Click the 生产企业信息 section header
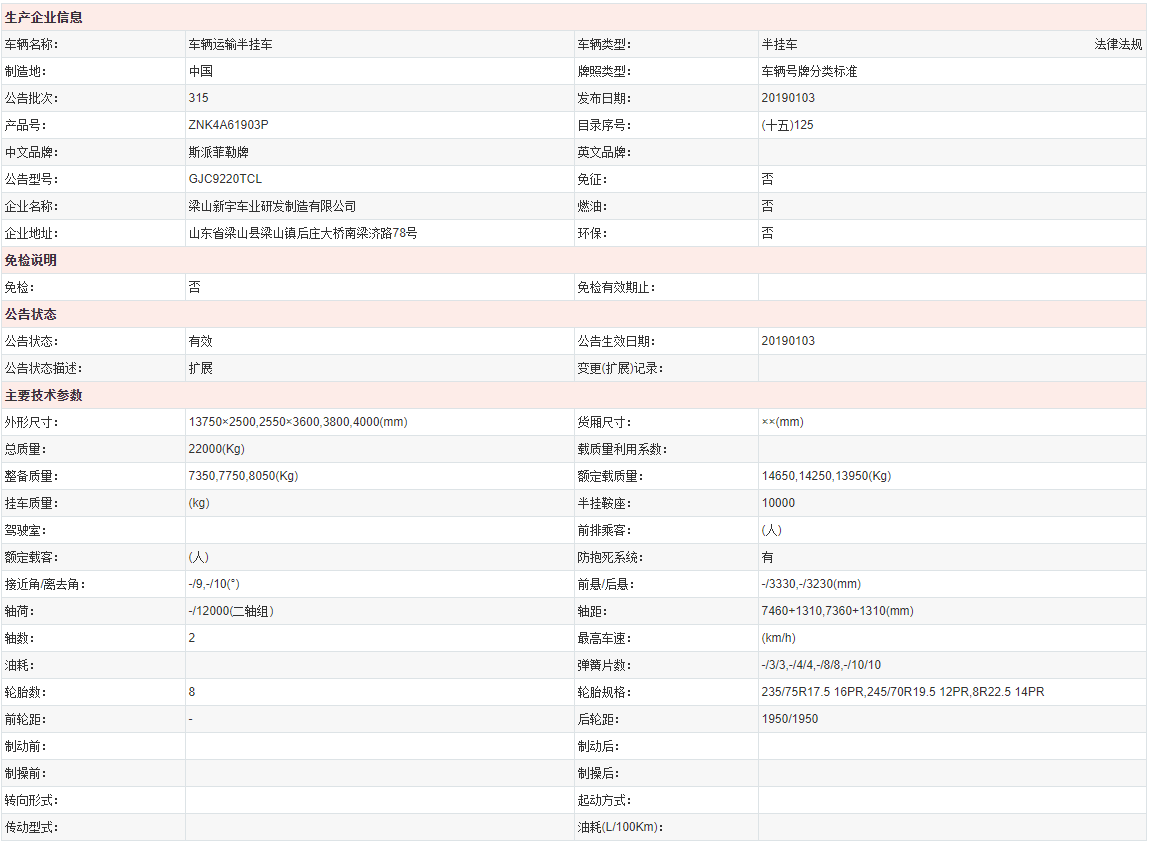Screen dimensions: 1150x841 pos(44,18)
